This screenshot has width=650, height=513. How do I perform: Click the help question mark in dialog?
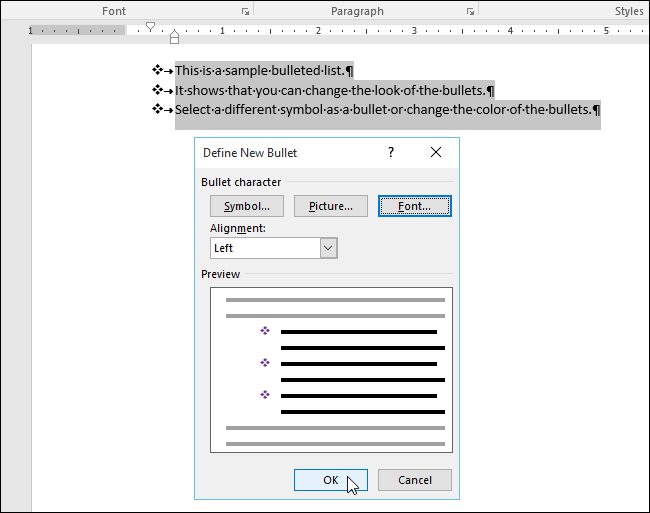point(391,152)
